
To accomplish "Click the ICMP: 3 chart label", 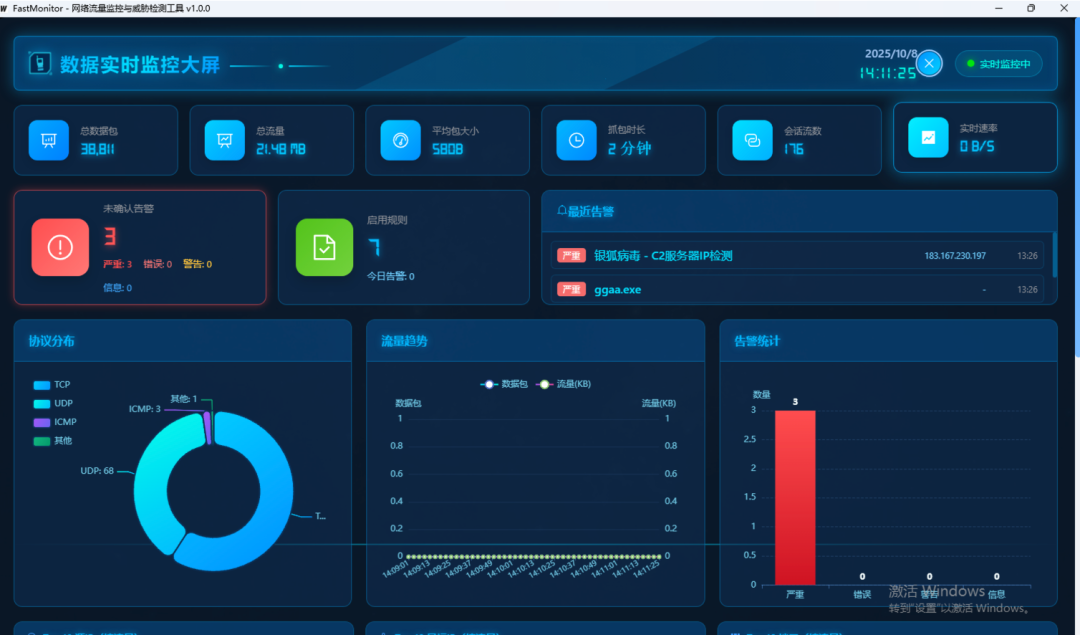I will click(x=145, y=409).
